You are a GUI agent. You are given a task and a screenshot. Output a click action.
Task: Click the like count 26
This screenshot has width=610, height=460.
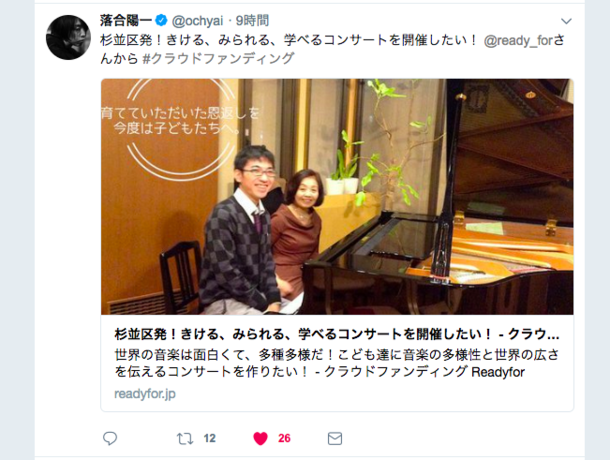[x=284, y=439]
